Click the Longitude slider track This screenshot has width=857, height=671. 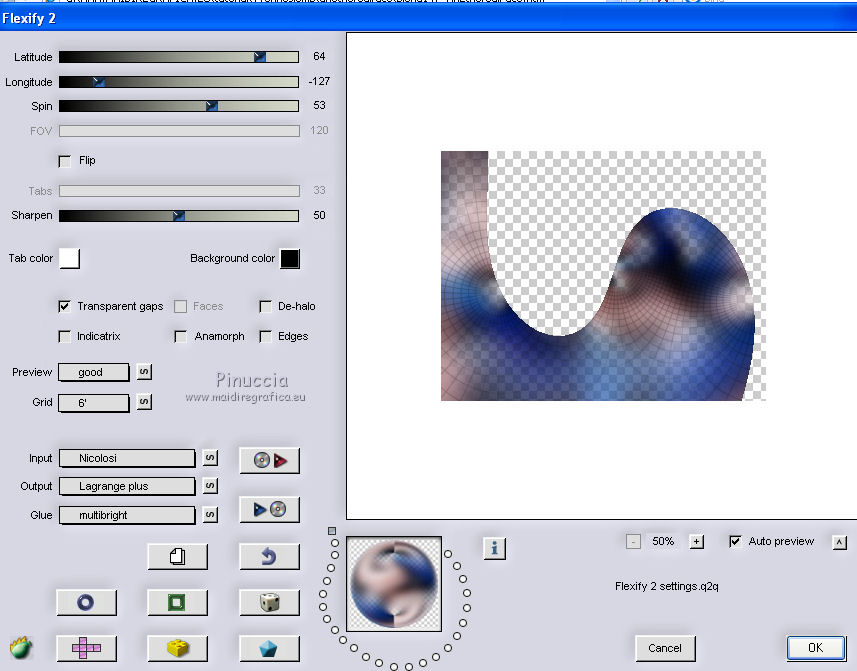pyautogui.click(x=179, y=82)
